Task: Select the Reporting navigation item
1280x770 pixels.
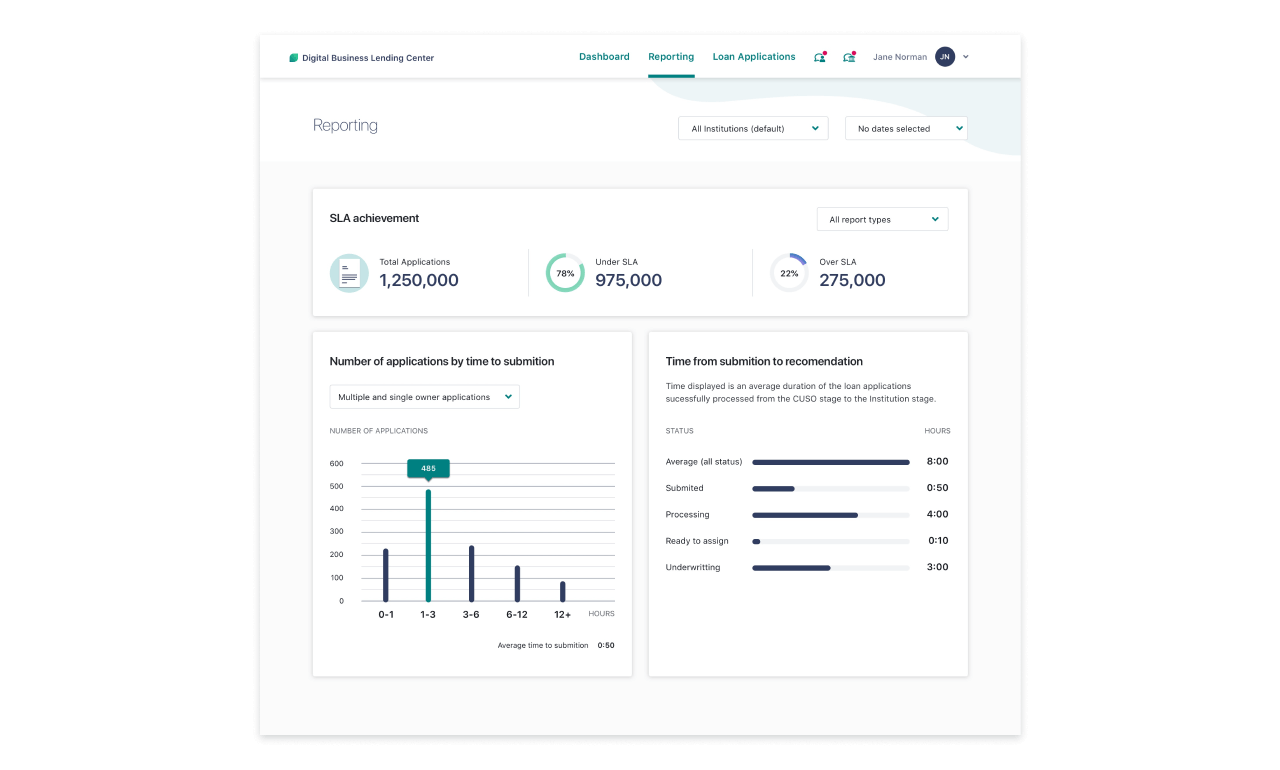Action: coord(671,57)
